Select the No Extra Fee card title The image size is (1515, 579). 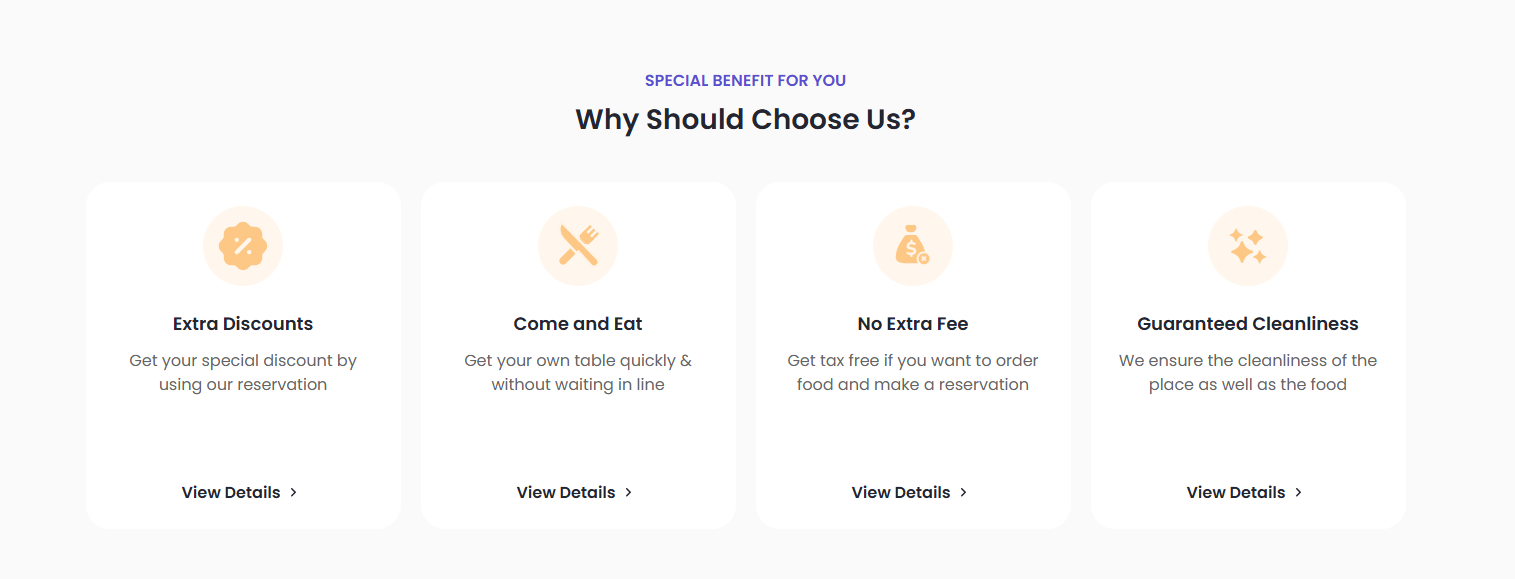[913, 324]
